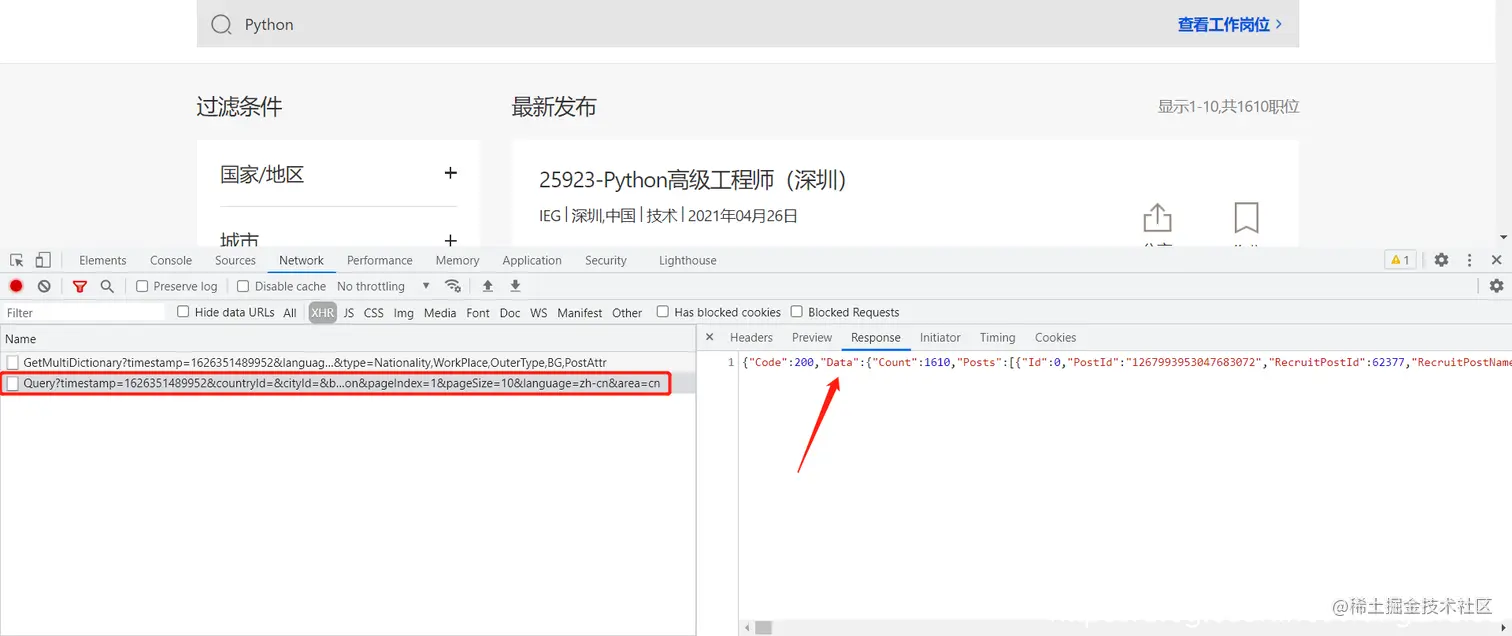
Task: Click the page vertical scrollbar down arrow
Action: [1504, 237]
